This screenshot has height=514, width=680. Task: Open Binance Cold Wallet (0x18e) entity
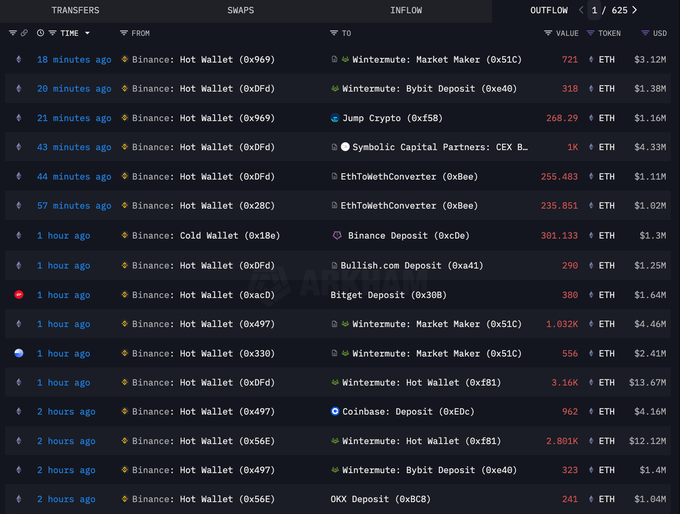[206, 236]
